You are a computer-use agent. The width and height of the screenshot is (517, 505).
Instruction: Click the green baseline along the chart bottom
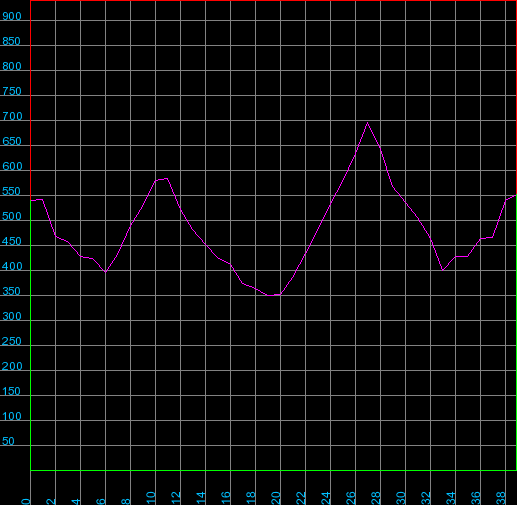point(273,470)
